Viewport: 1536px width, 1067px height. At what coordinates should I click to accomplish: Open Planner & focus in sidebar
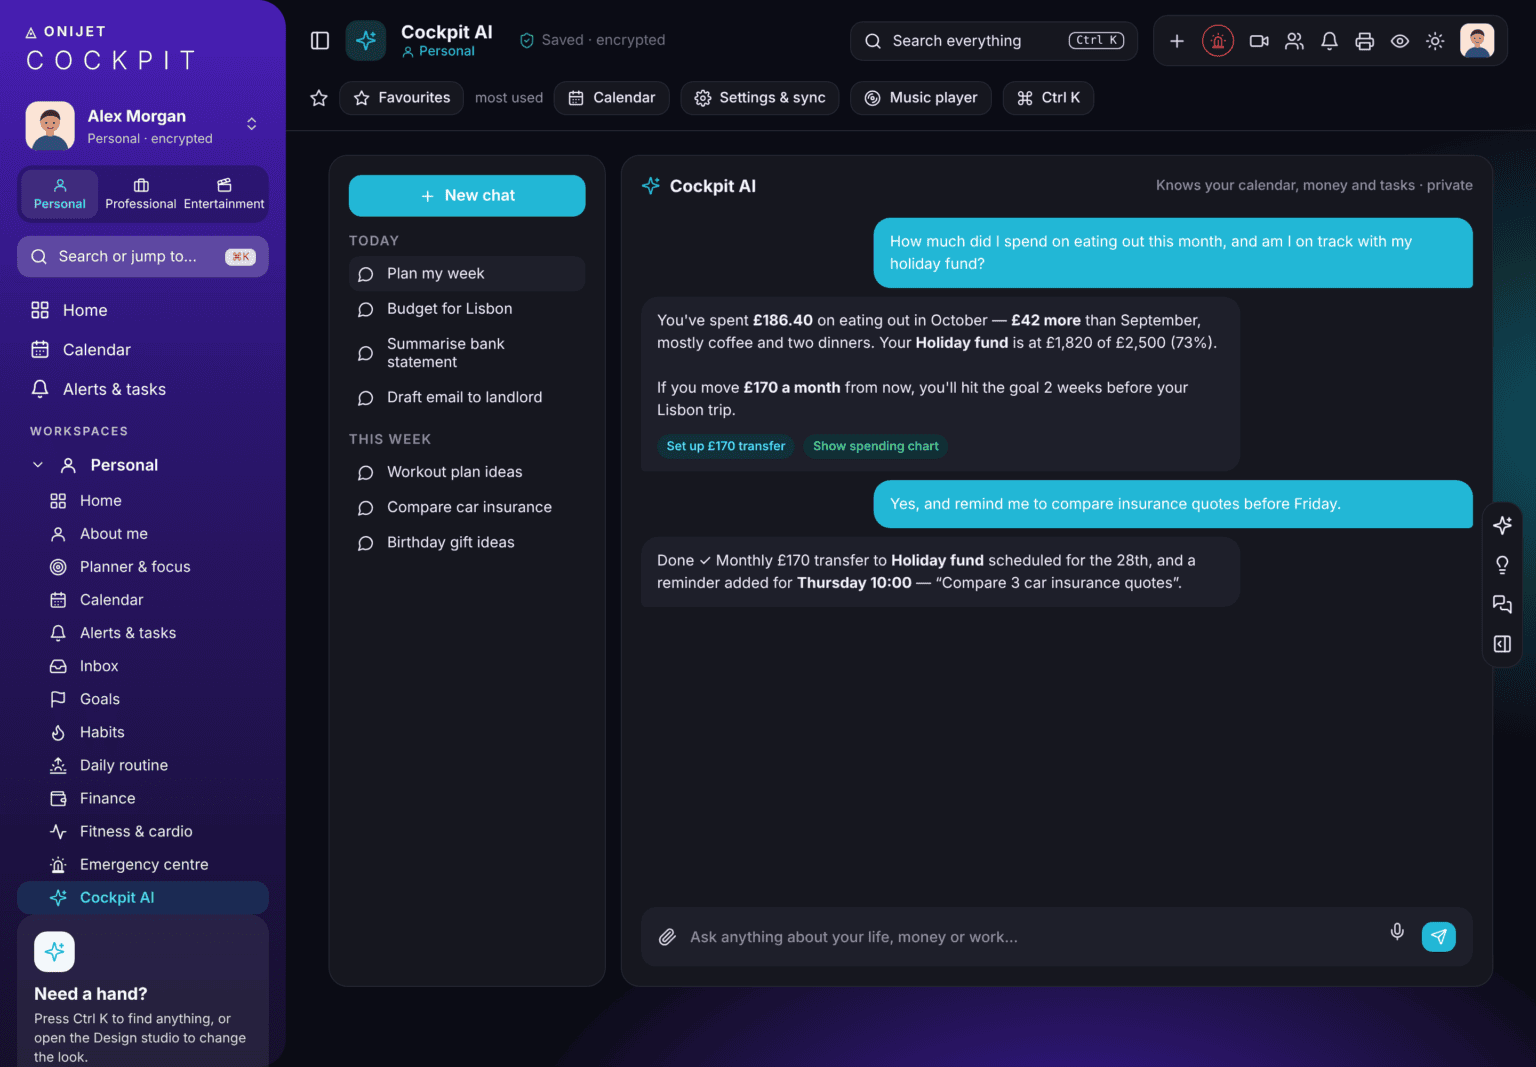143,567
